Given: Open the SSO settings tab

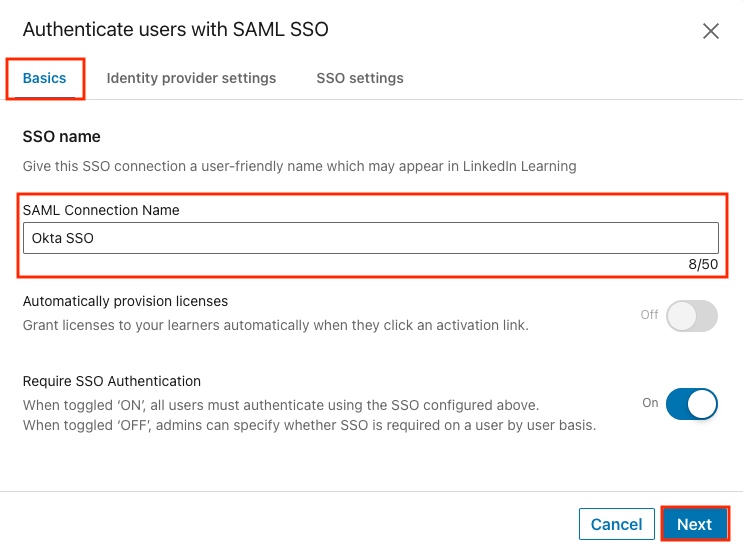Looking at the screenshot, I should (360, 78).
